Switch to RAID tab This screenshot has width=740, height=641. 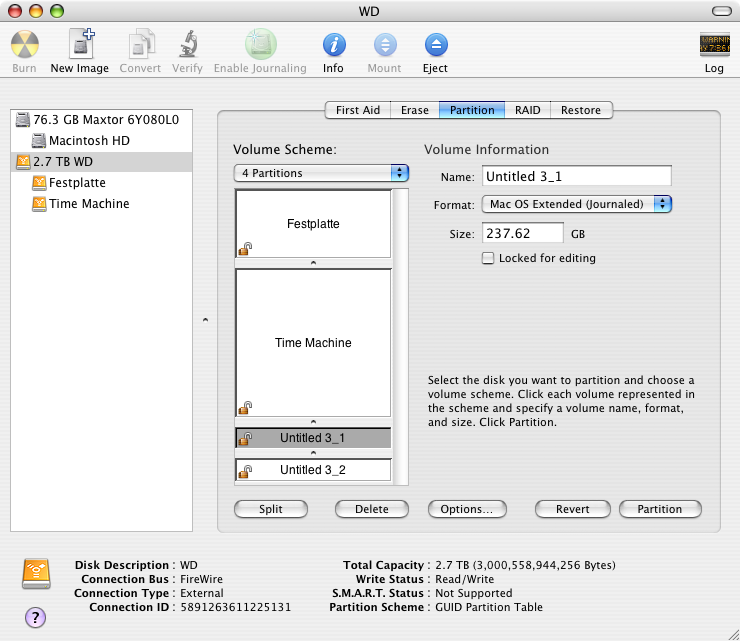[528, 110]
